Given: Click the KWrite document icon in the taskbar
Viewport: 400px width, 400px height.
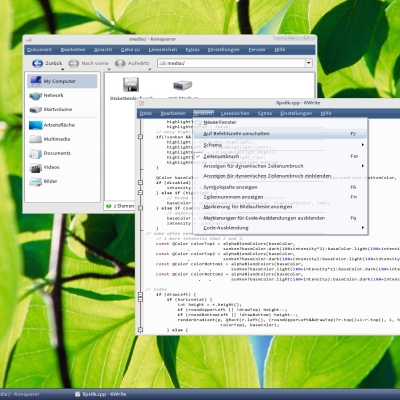Looking at the screenshot, I should (x=77, y=394).
